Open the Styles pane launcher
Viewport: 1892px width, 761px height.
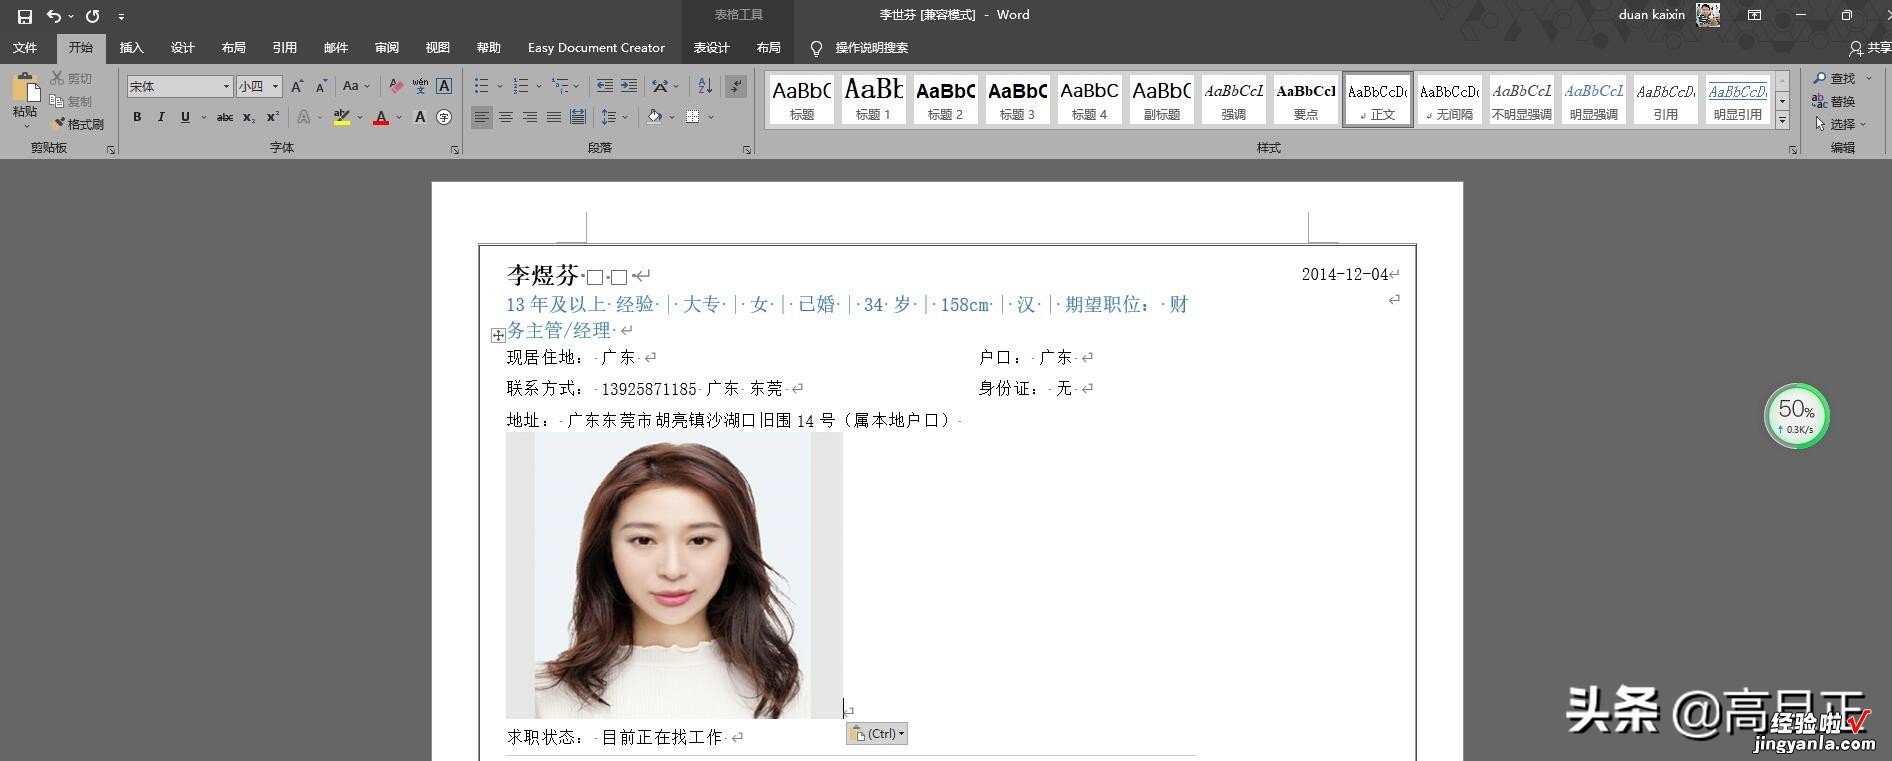point(1793,149)
